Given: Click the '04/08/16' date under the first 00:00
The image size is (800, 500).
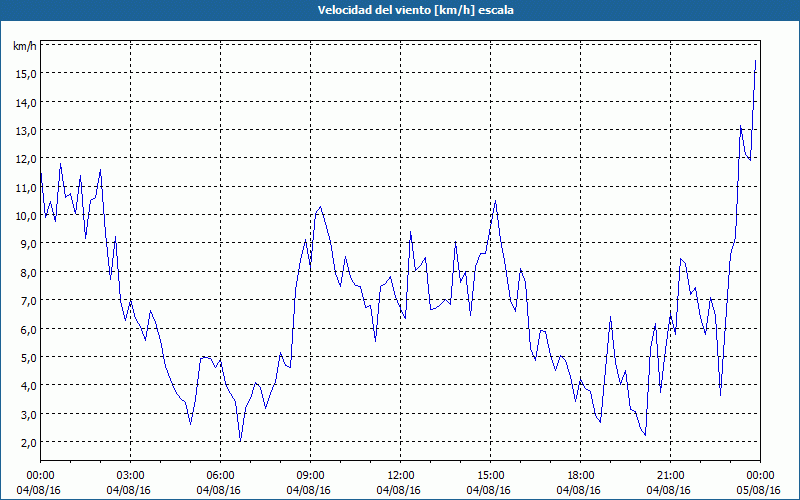Looking at the screenshot, I should [38, 490].
